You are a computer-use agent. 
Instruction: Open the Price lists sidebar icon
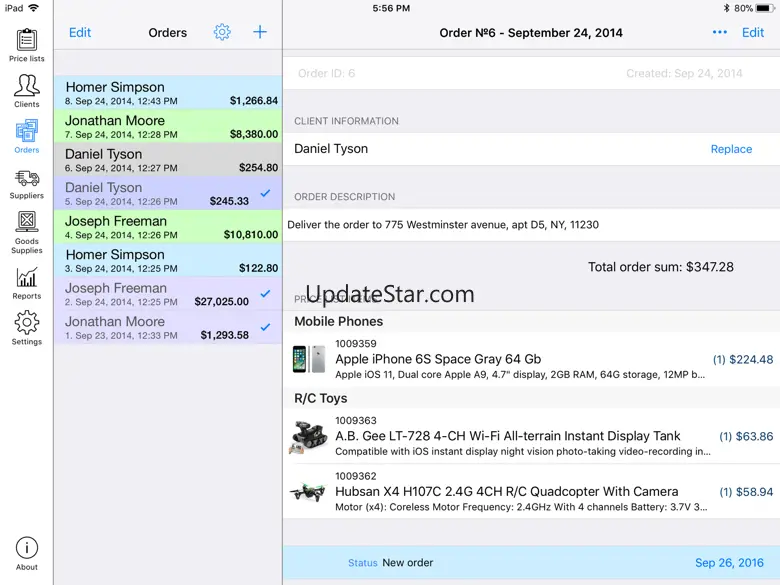point(27,41)
